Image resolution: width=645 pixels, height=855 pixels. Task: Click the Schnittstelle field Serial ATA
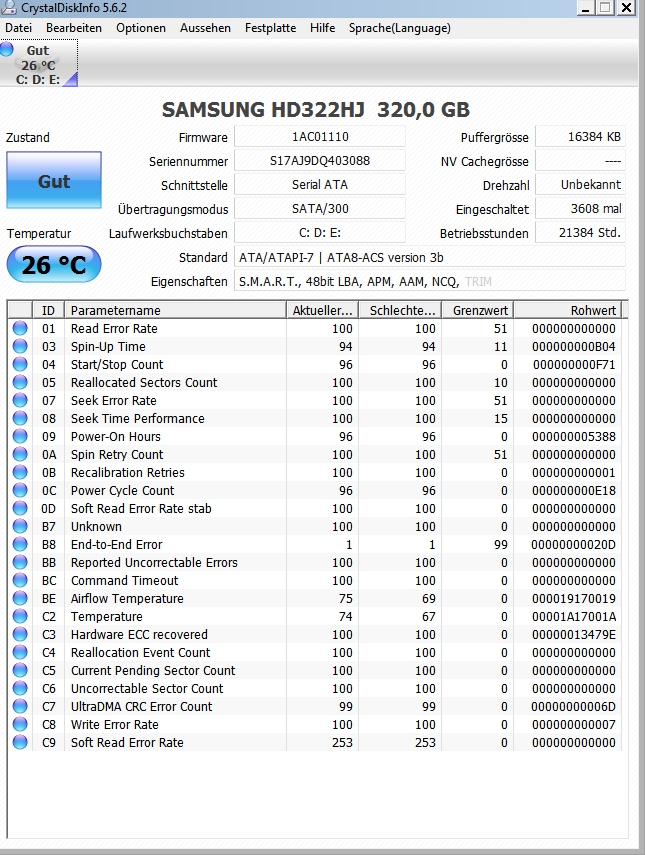pyautogui.click(x=320, y=184)
